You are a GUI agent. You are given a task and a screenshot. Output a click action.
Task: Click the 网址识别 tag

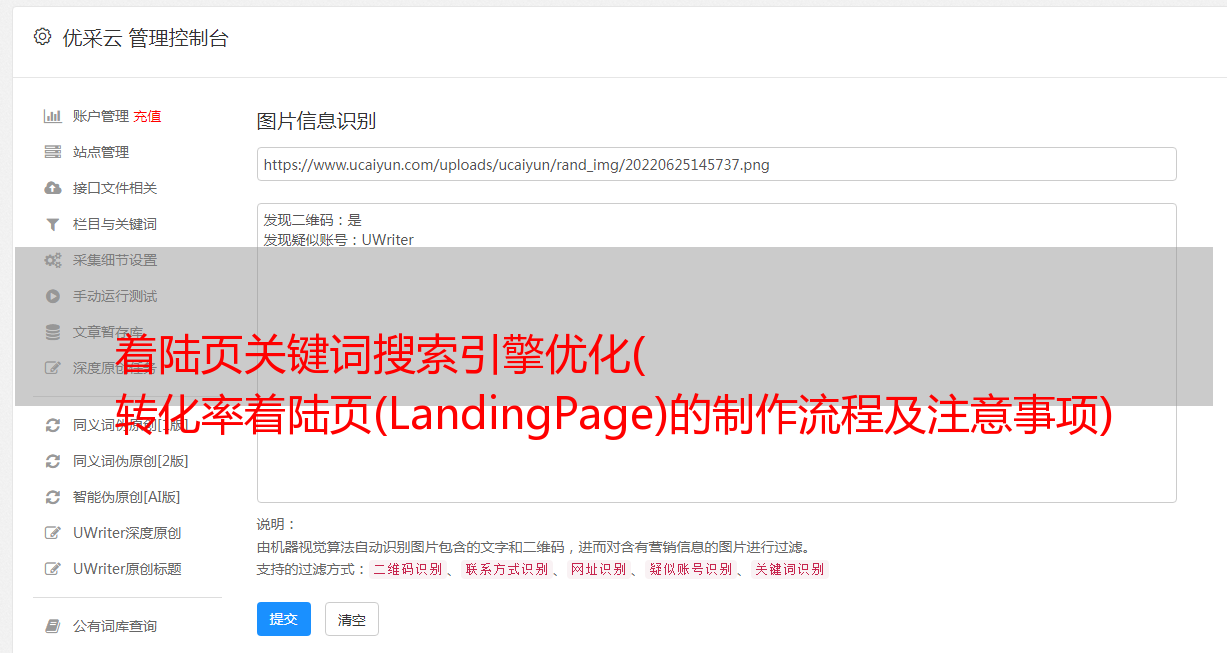point(598,569)
